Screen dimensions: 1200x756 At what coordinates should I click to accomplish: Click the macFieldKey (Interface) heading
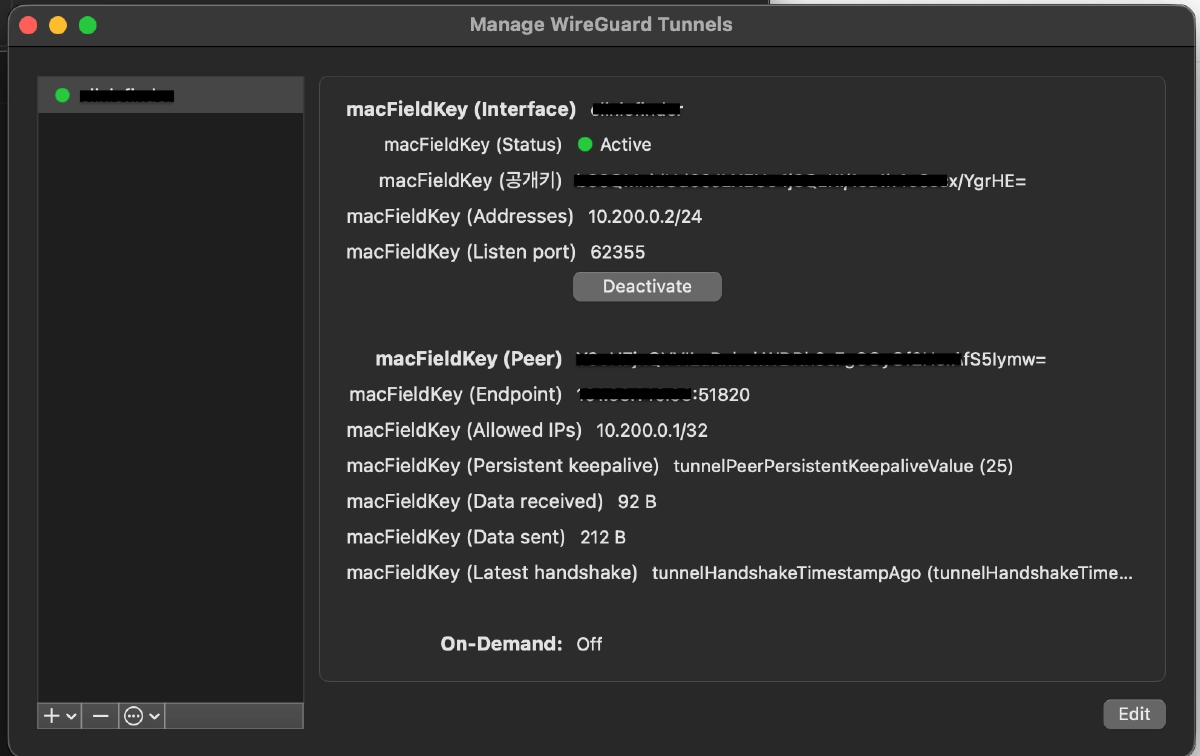461,109
